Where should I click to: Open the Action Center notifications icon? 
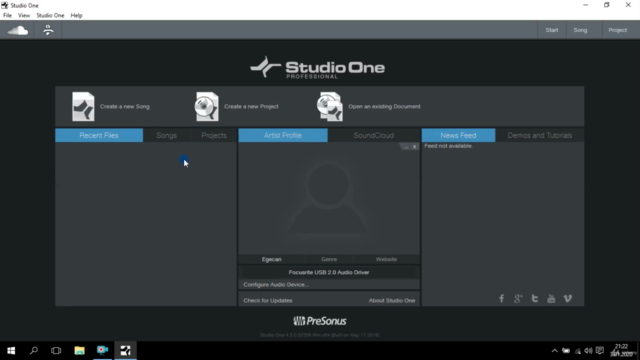[600, 351]
